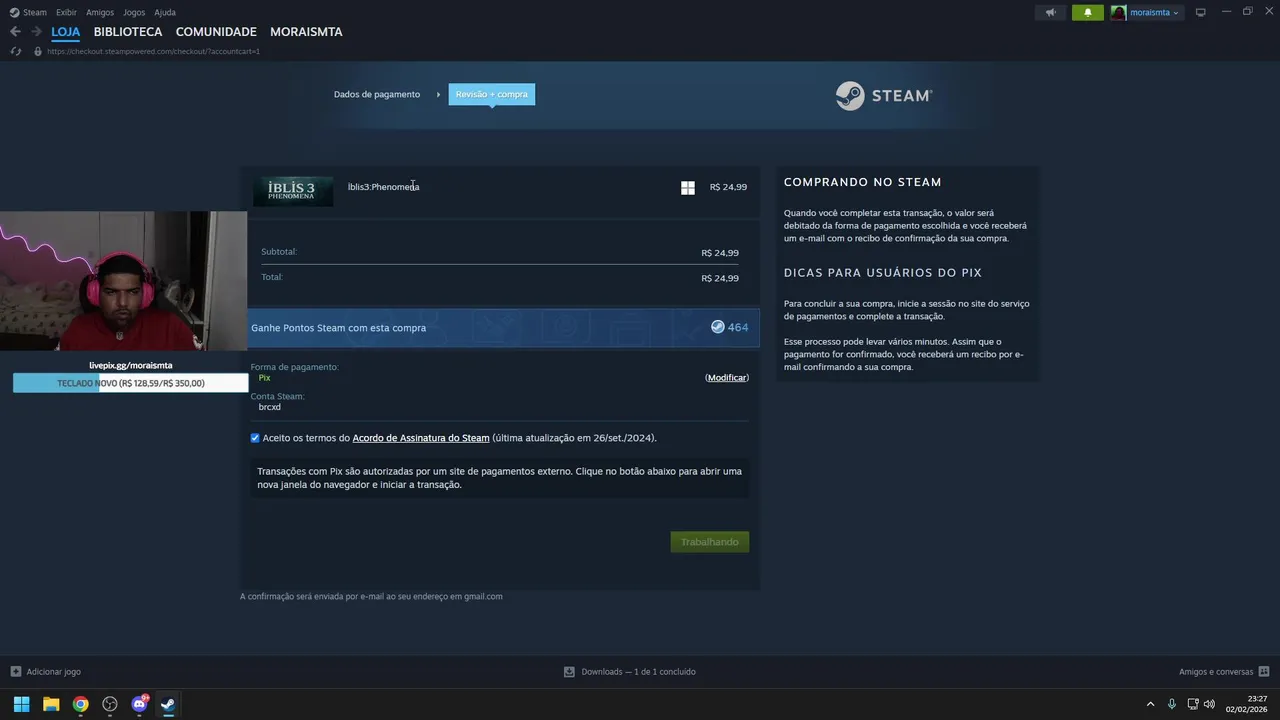Click the brcxd Steam account name
Viewport: 1280px width, 720px height.
click(270, 407)
